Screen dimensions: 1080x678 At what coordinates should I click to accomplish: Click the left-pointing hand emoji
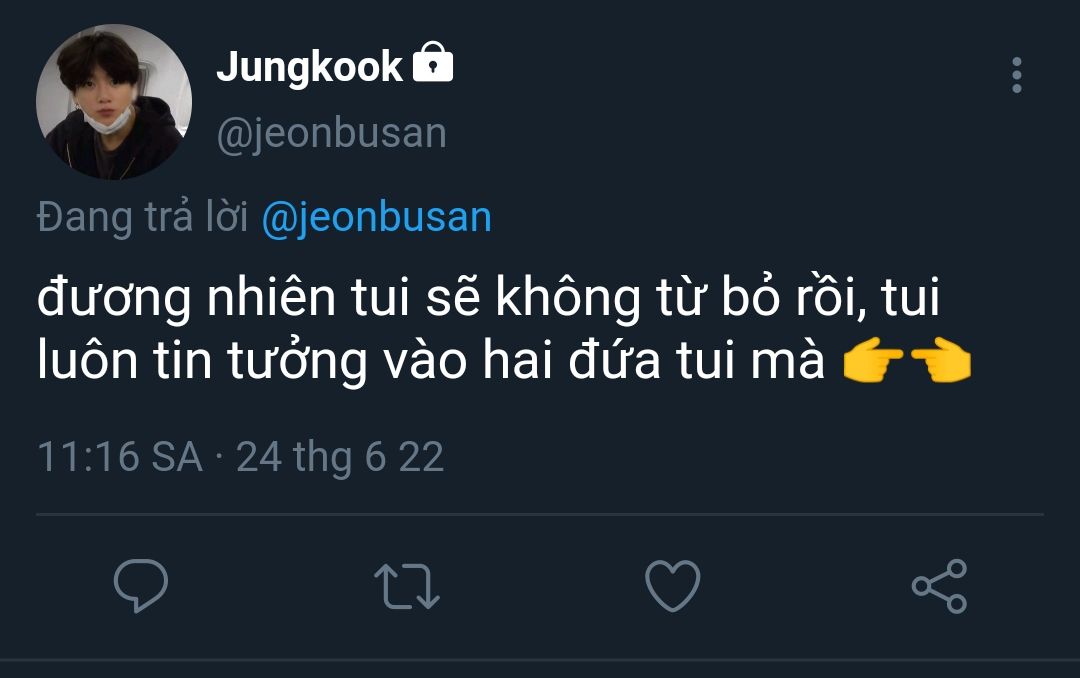pos(940,365)
